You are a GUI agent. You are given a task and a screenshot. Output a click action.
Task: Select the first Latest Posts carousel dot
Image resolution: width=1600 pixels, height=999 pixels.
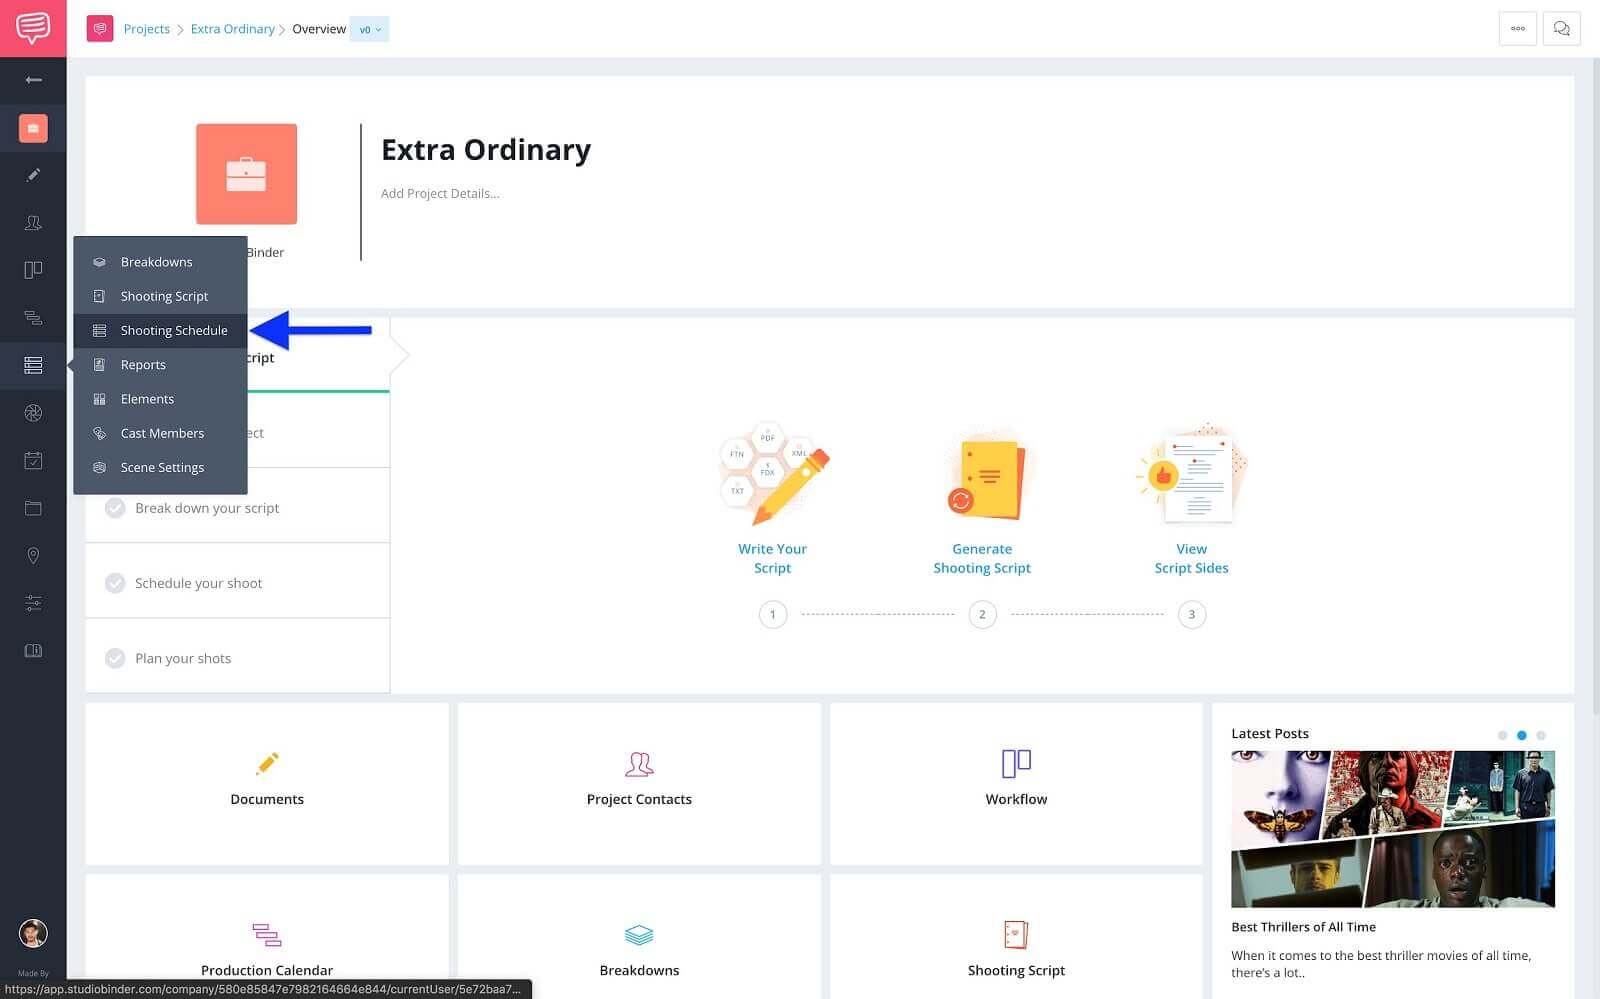1502,735
